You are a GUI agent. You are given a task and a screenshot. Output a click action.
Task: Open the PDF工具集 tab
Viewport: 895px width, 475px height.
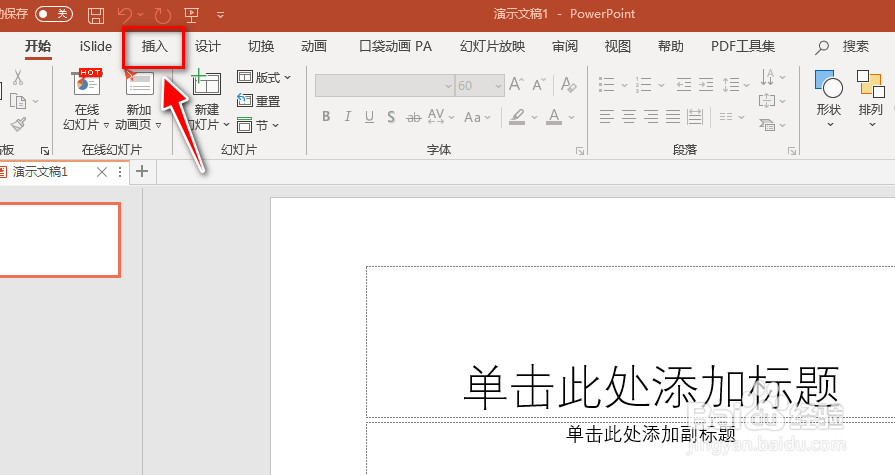tap(743, 46)
